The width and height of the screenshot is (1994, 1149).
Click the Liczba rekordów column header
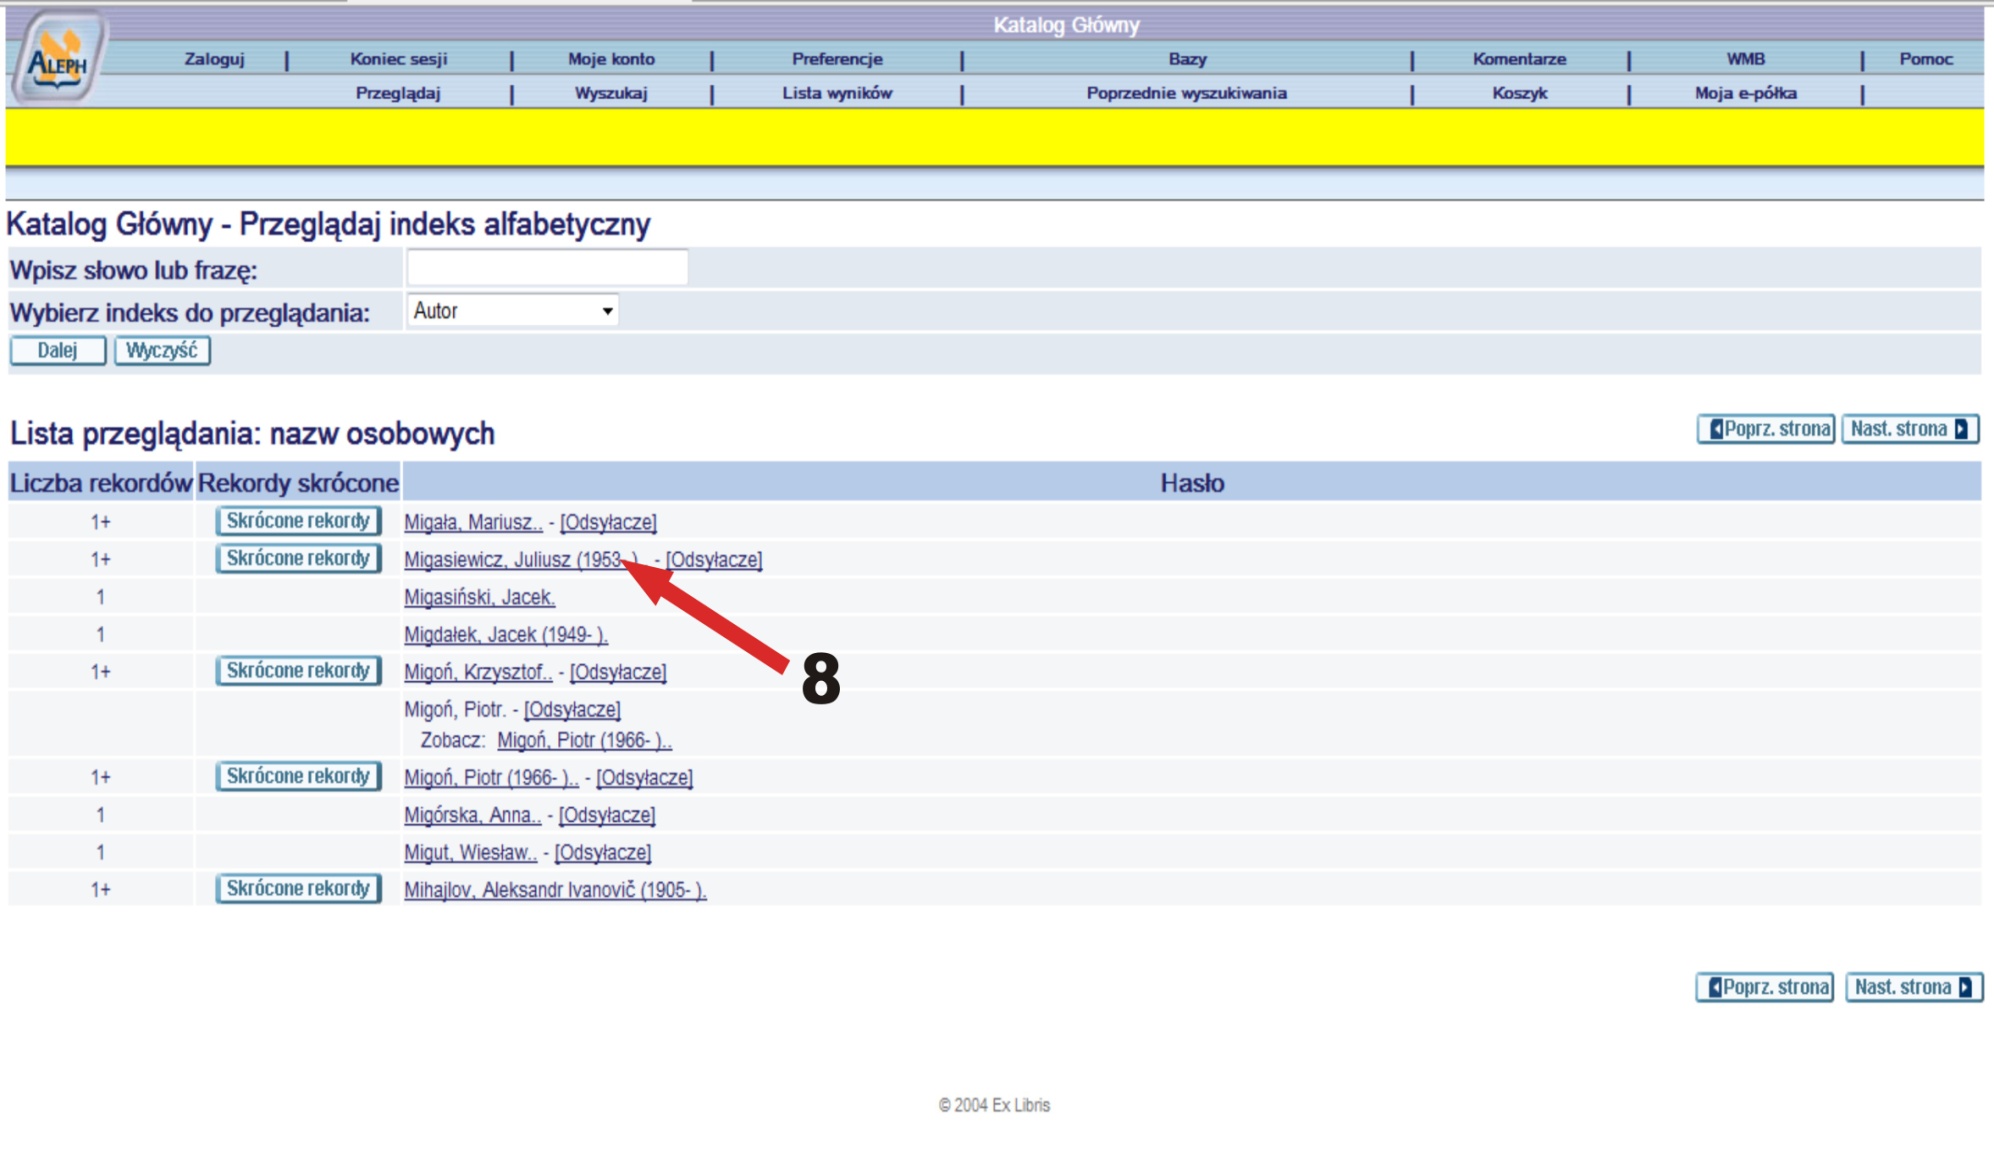100,483
